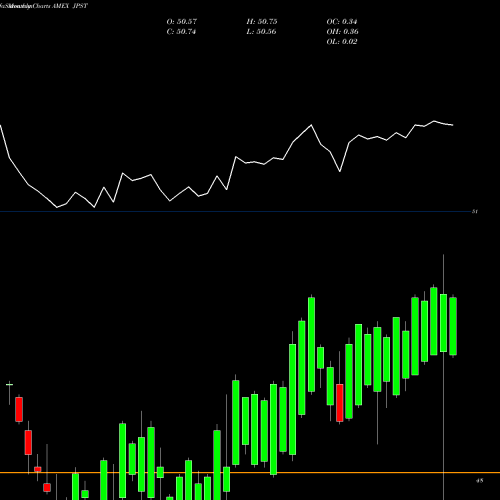
Task: Click the 51 price axis label
Action: [x=475, y=211]
